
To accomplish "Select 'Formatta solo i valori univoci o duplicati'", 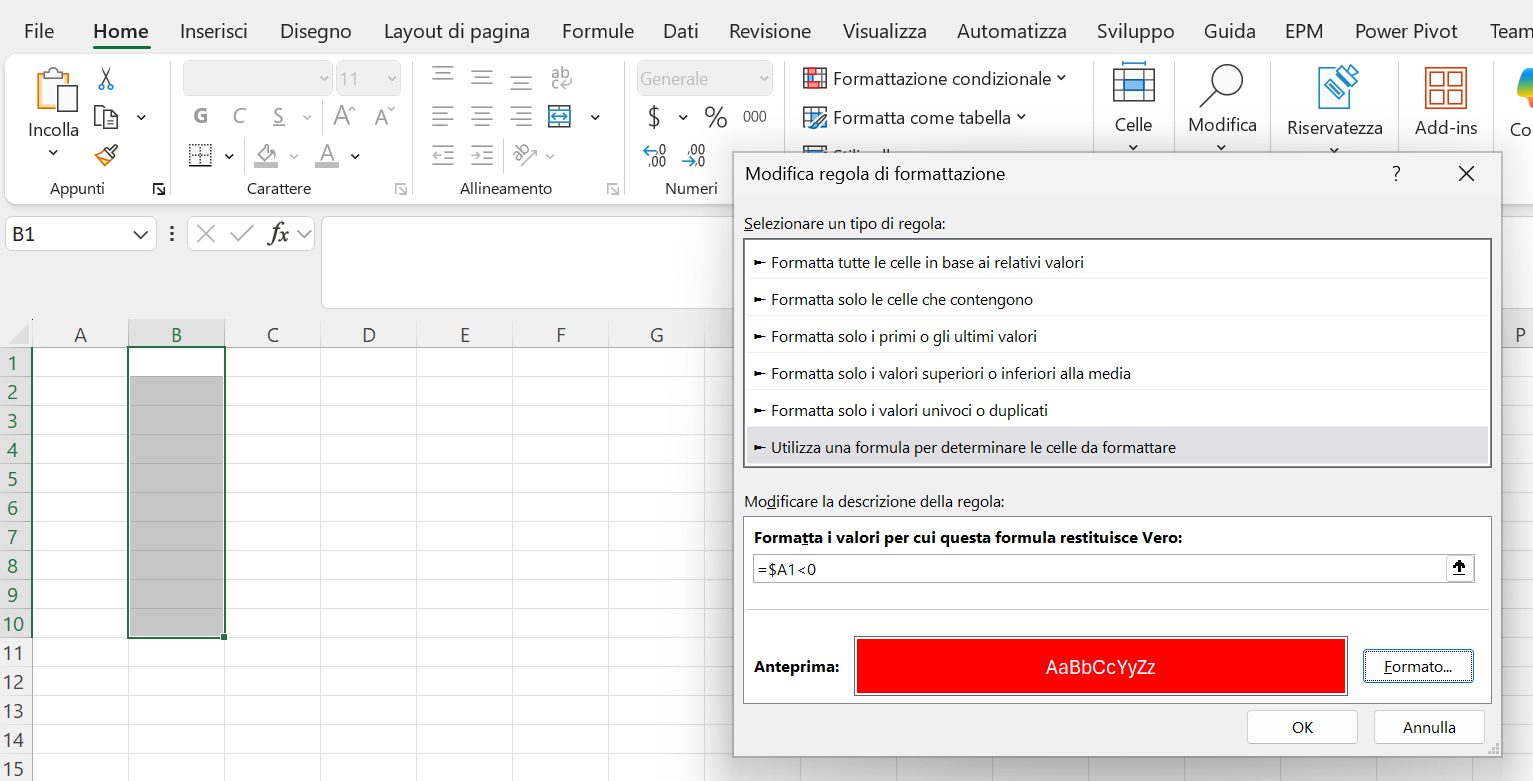I will click(x=1118, y=410).
